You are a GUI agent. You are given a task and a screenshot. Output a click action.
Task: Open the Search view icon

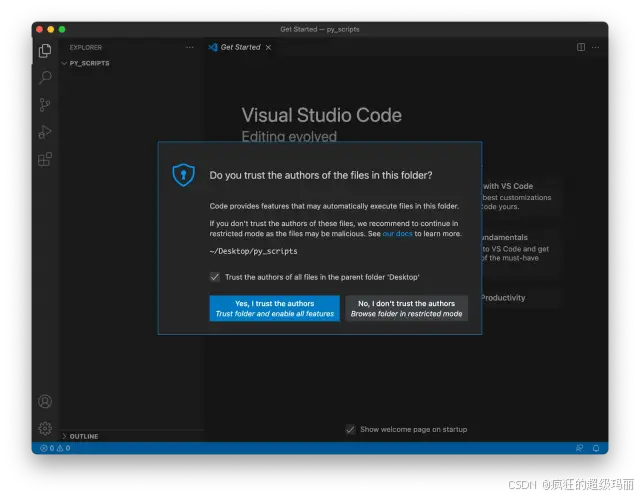(45, 77)
